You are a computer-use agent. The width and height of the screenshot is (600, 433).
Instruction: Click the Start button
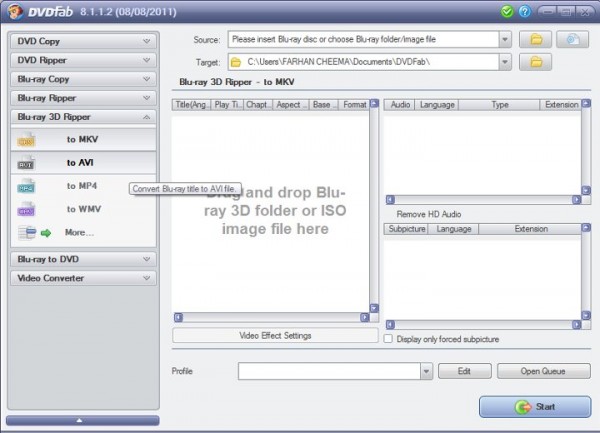535,407
